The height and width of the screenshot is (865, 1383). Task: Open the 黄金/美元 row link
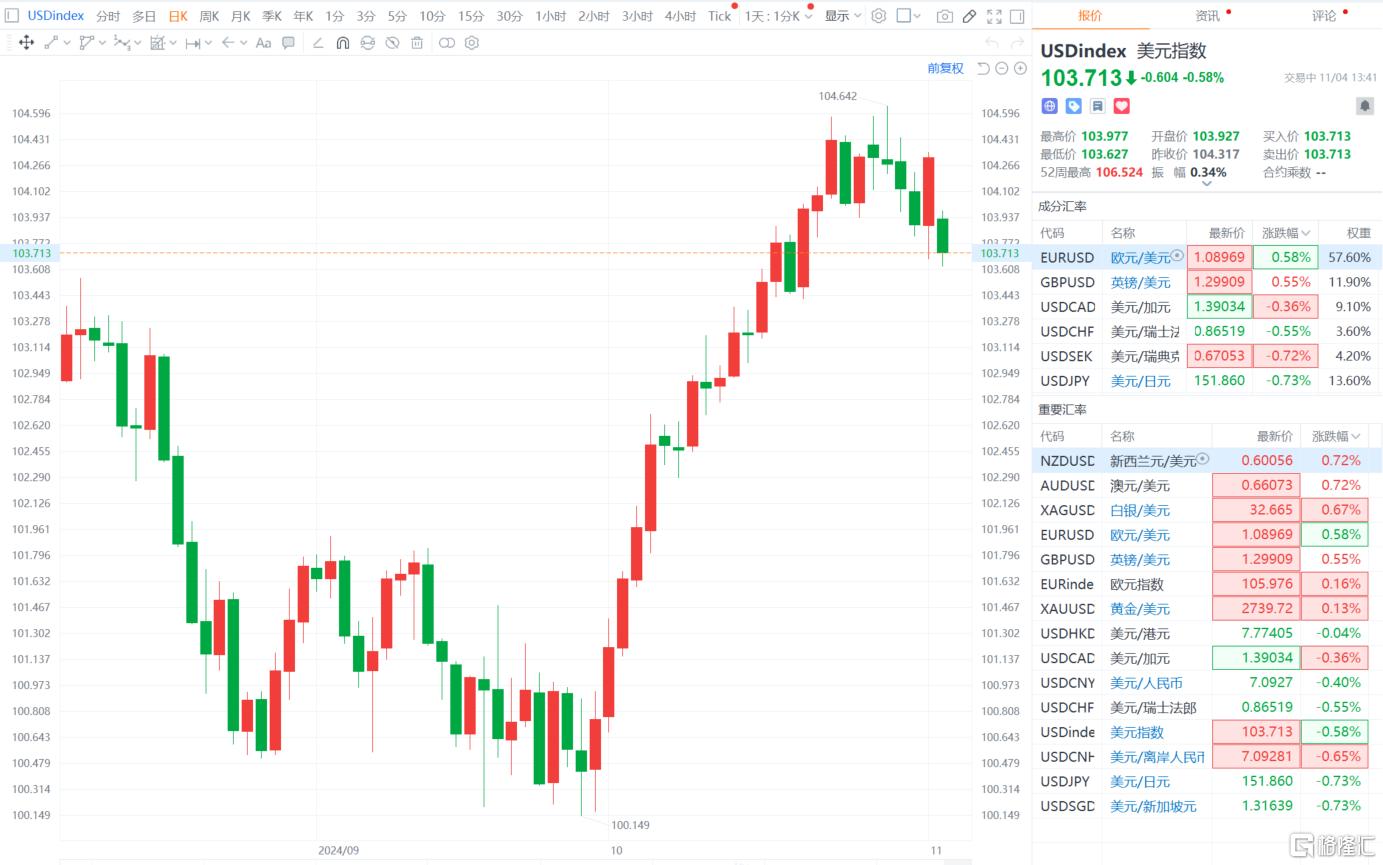click(x=1140, y=609)
